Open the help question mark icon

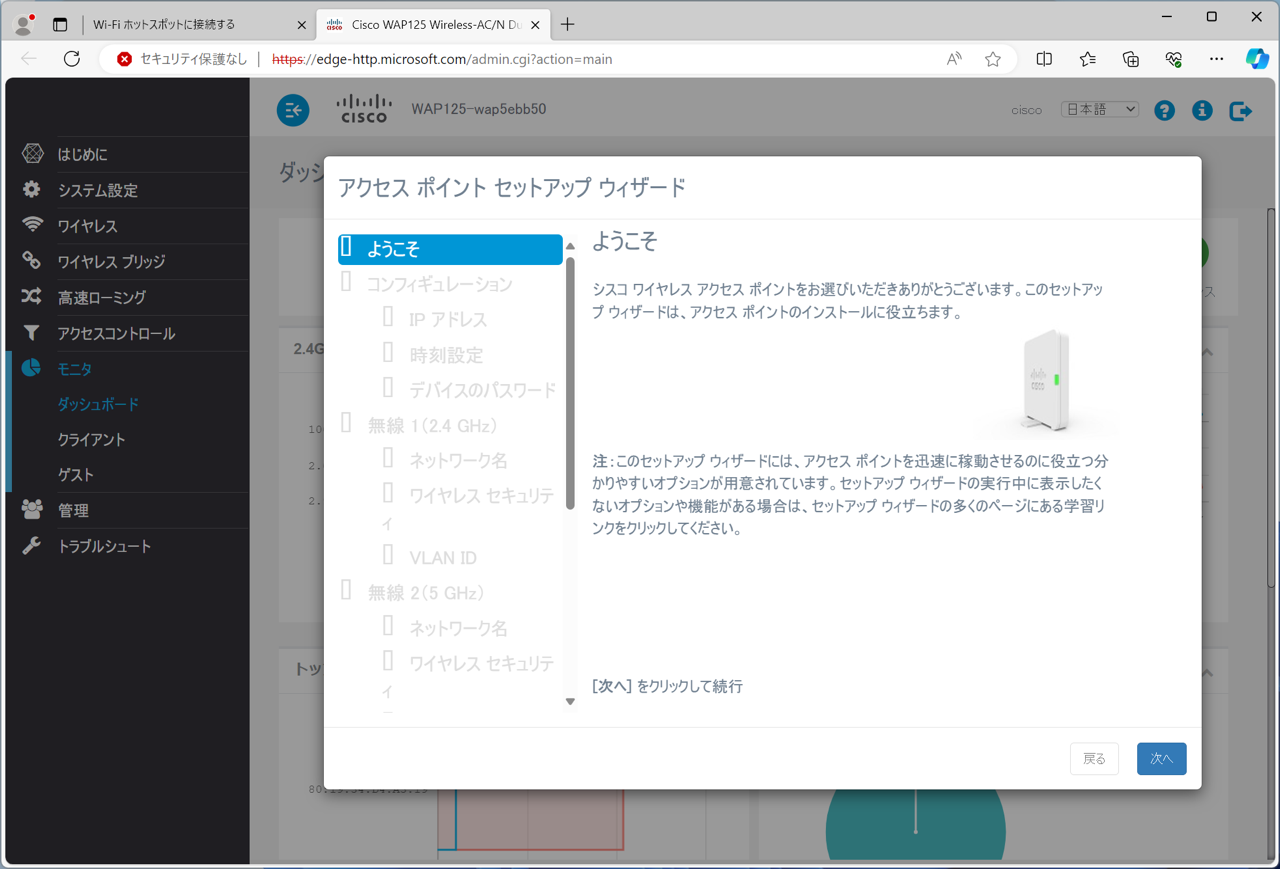1164,110
